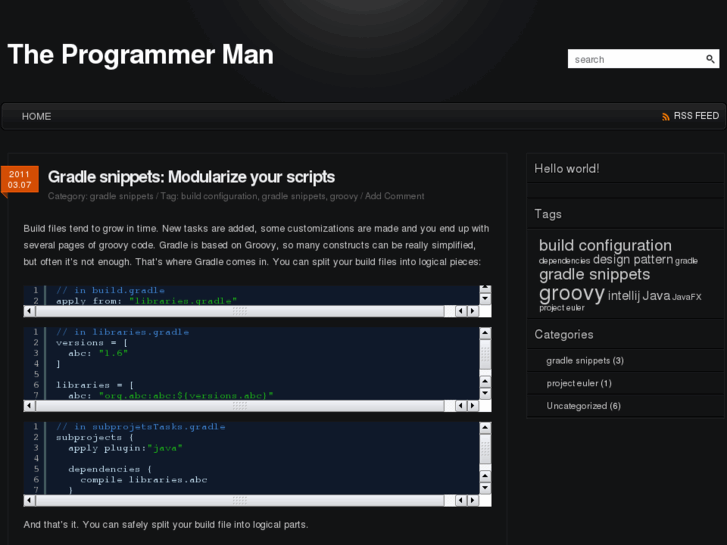This screenshot has height=545, width=727.
Task: Click far-left arrow of libraries.gradle horizontal scrollbar
Action: 29,405
